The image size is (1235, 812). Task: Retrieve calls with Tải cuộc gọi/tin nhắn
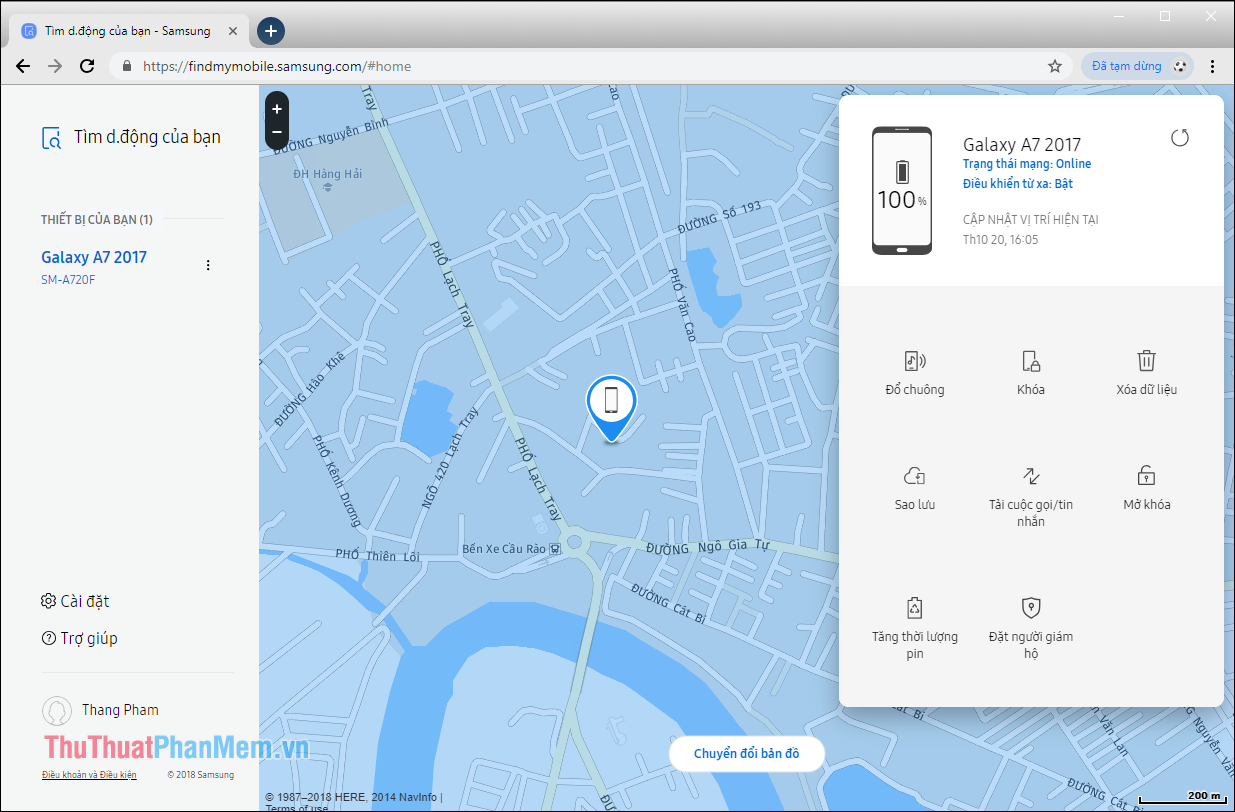(x=1030, y=490)
